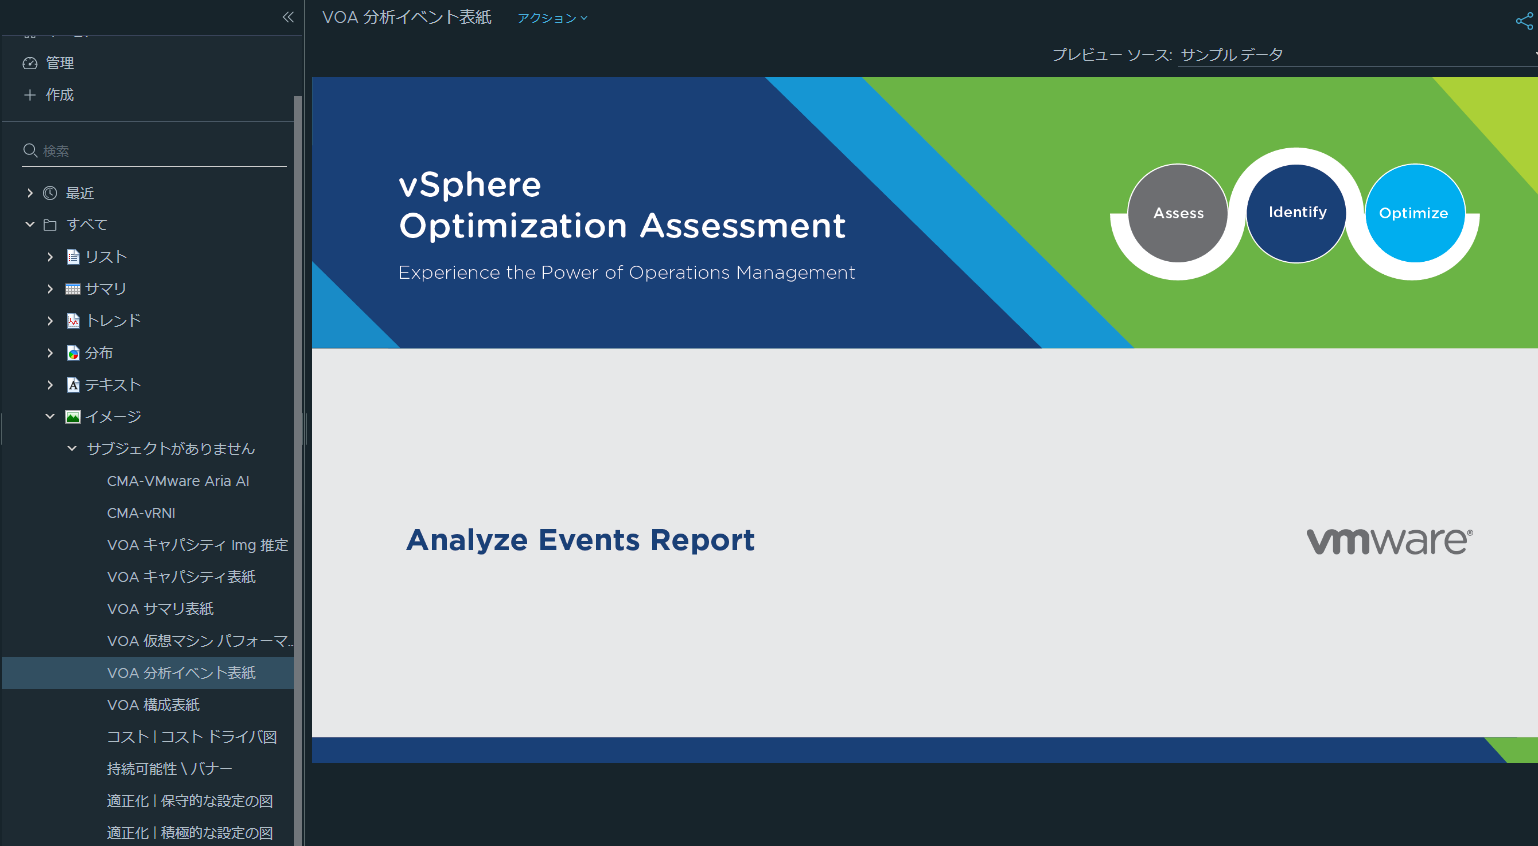Click the イメージ picture icon

(73, 417)
